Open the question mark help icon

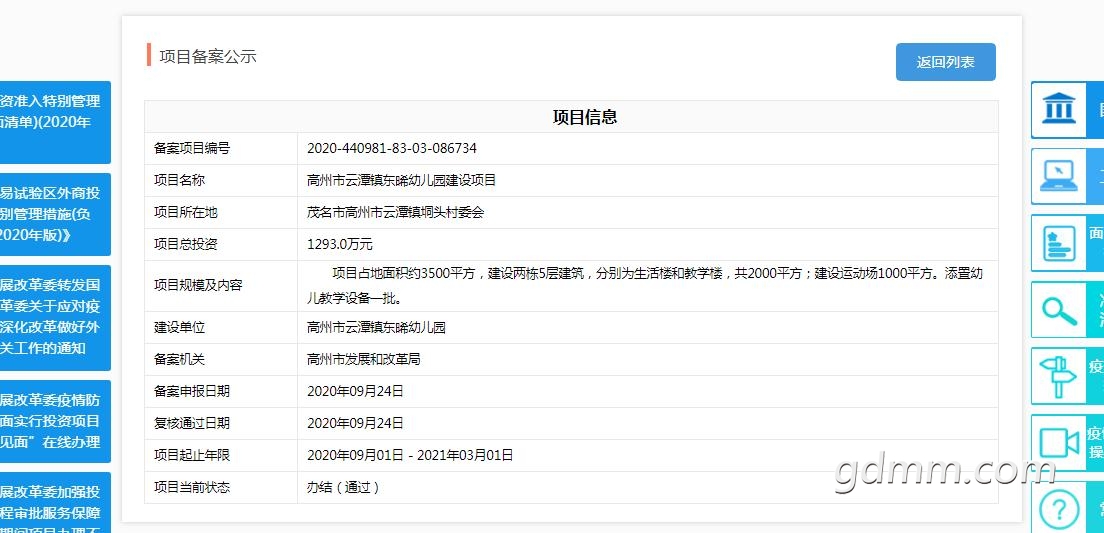pyautogui.click(x=1059, y=510)
